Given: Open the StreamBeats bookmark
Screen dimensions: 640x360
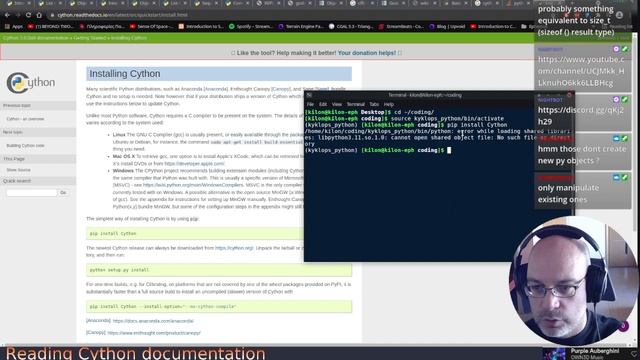Looking at the screenshot, I should pos(401,27).
